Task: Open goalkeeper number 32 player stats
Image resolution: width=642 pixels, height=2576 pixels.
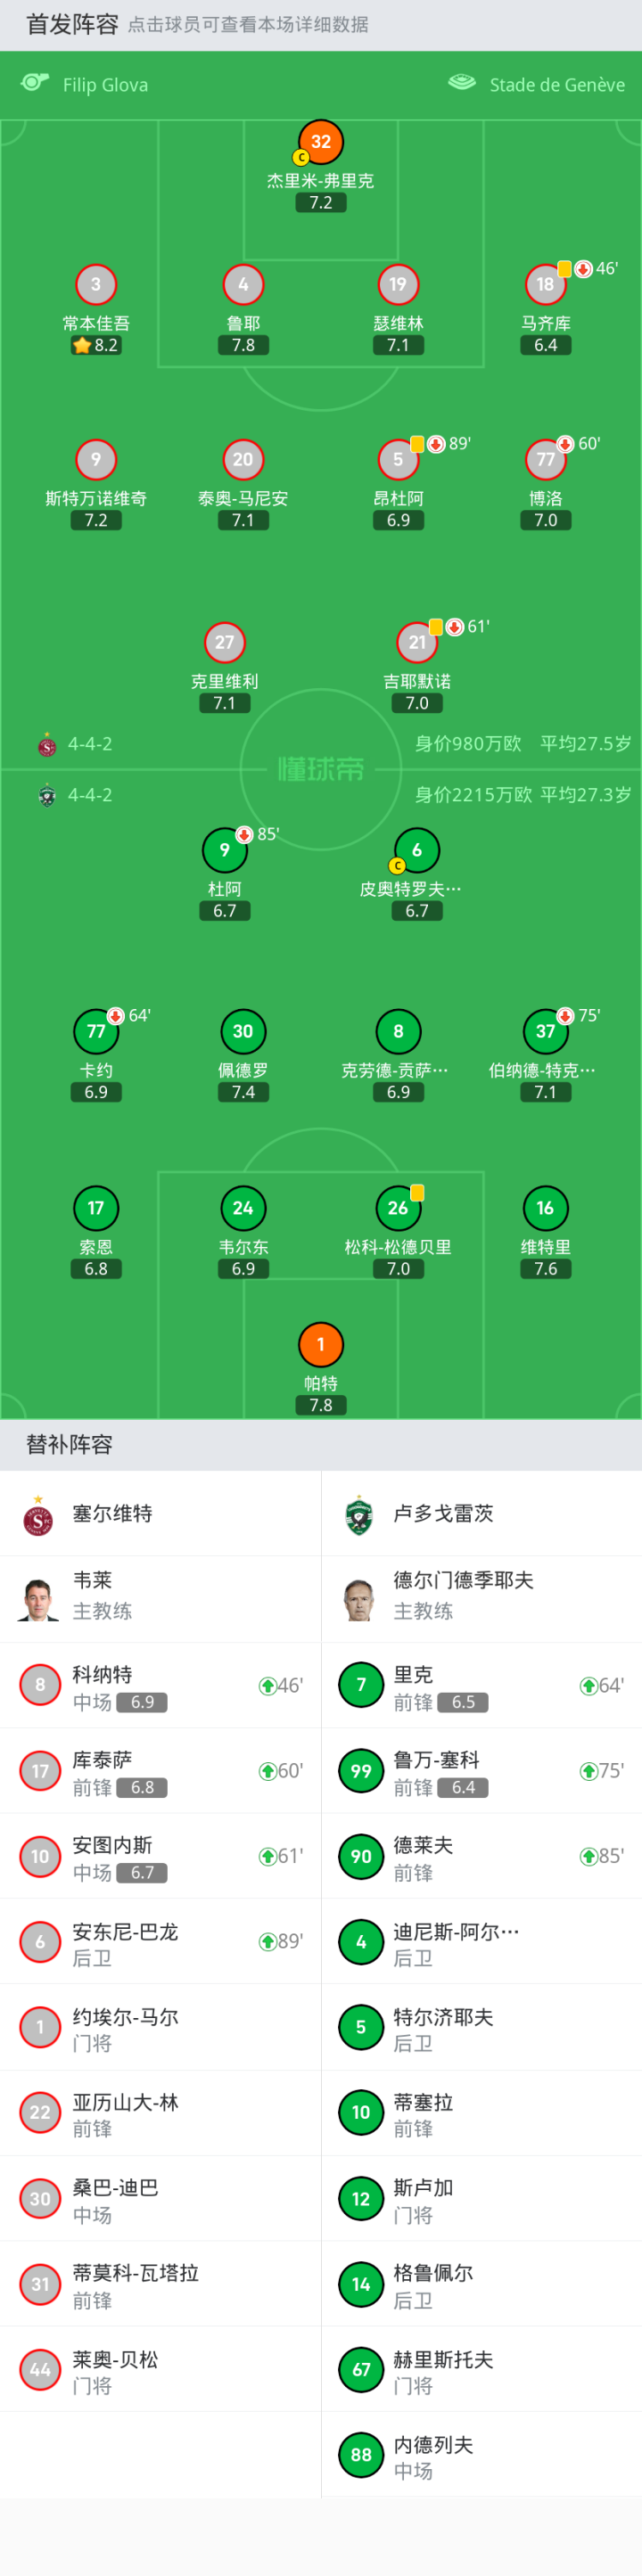Action: (x=320, y=142)
